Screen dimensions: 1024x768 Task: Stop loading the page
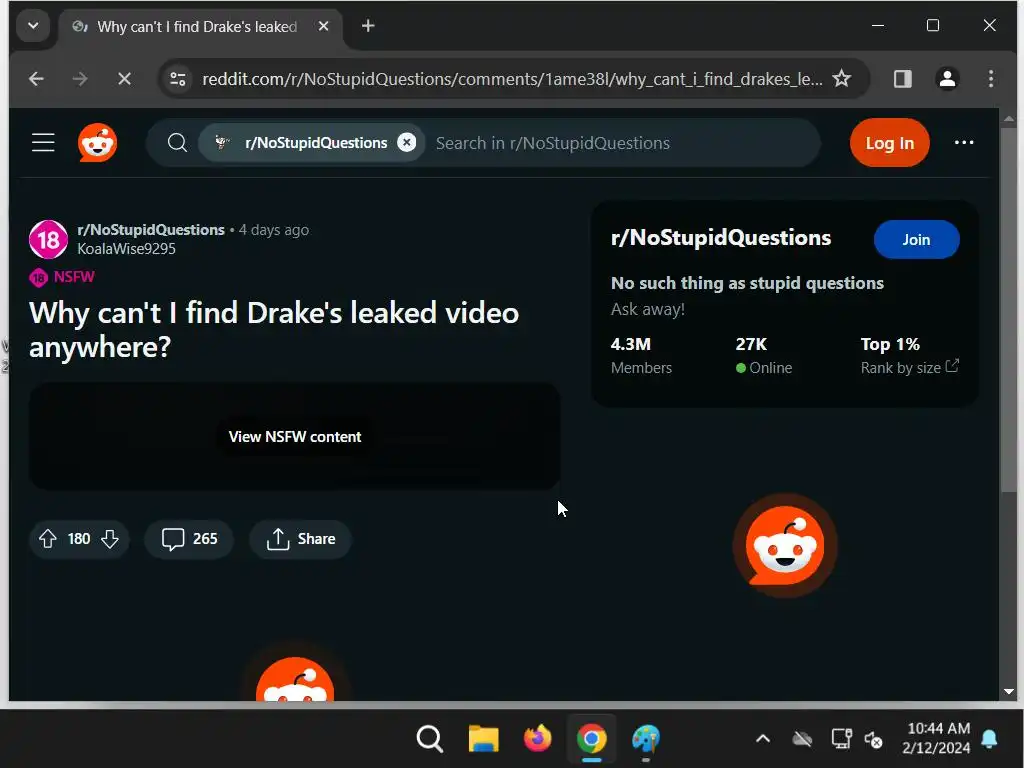(x=124, y=79)
